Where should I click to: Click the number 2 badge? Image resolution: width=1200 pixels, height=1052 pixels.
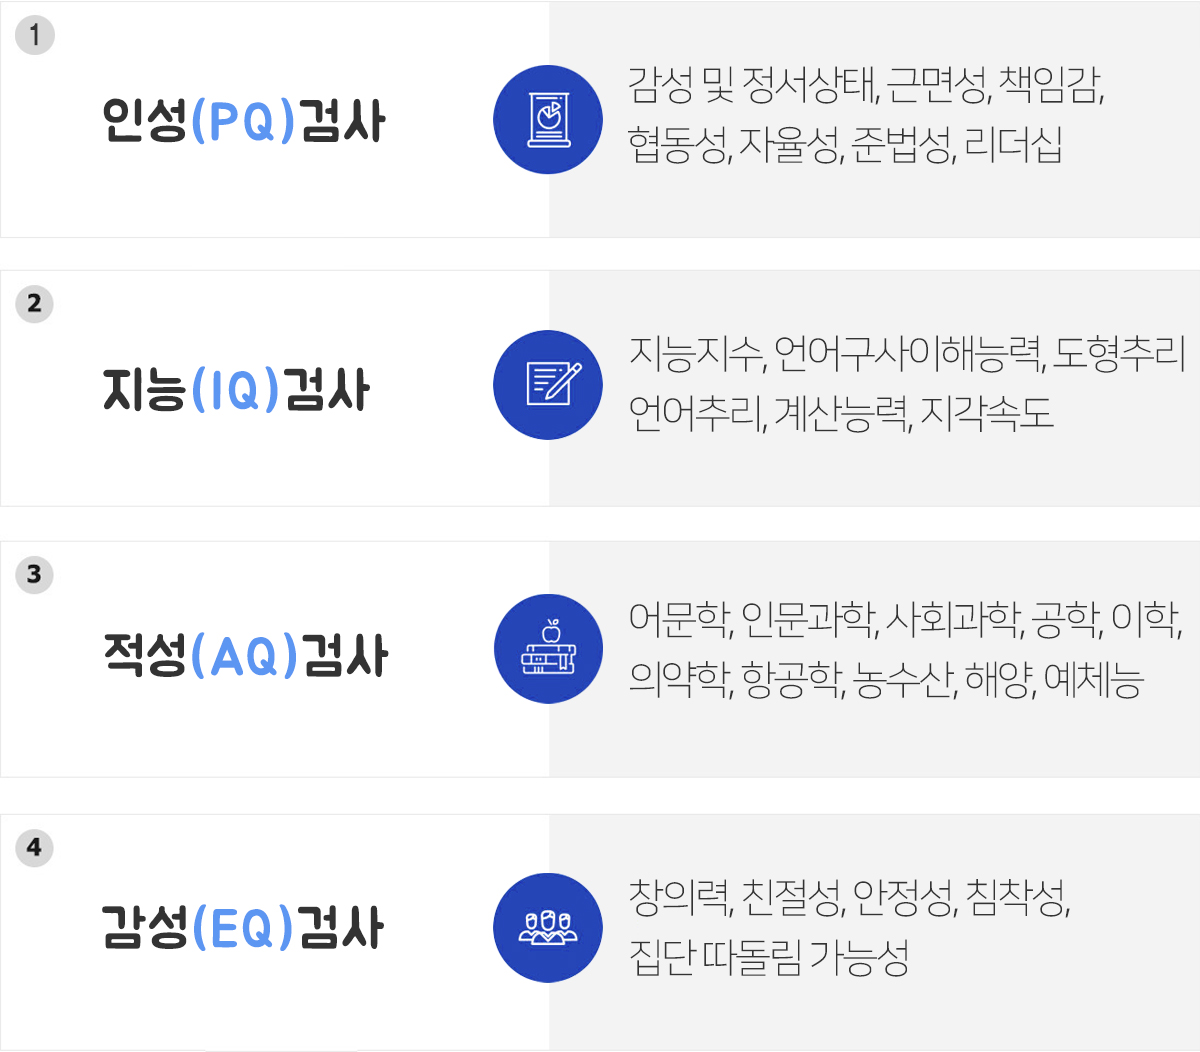[35, 304]
